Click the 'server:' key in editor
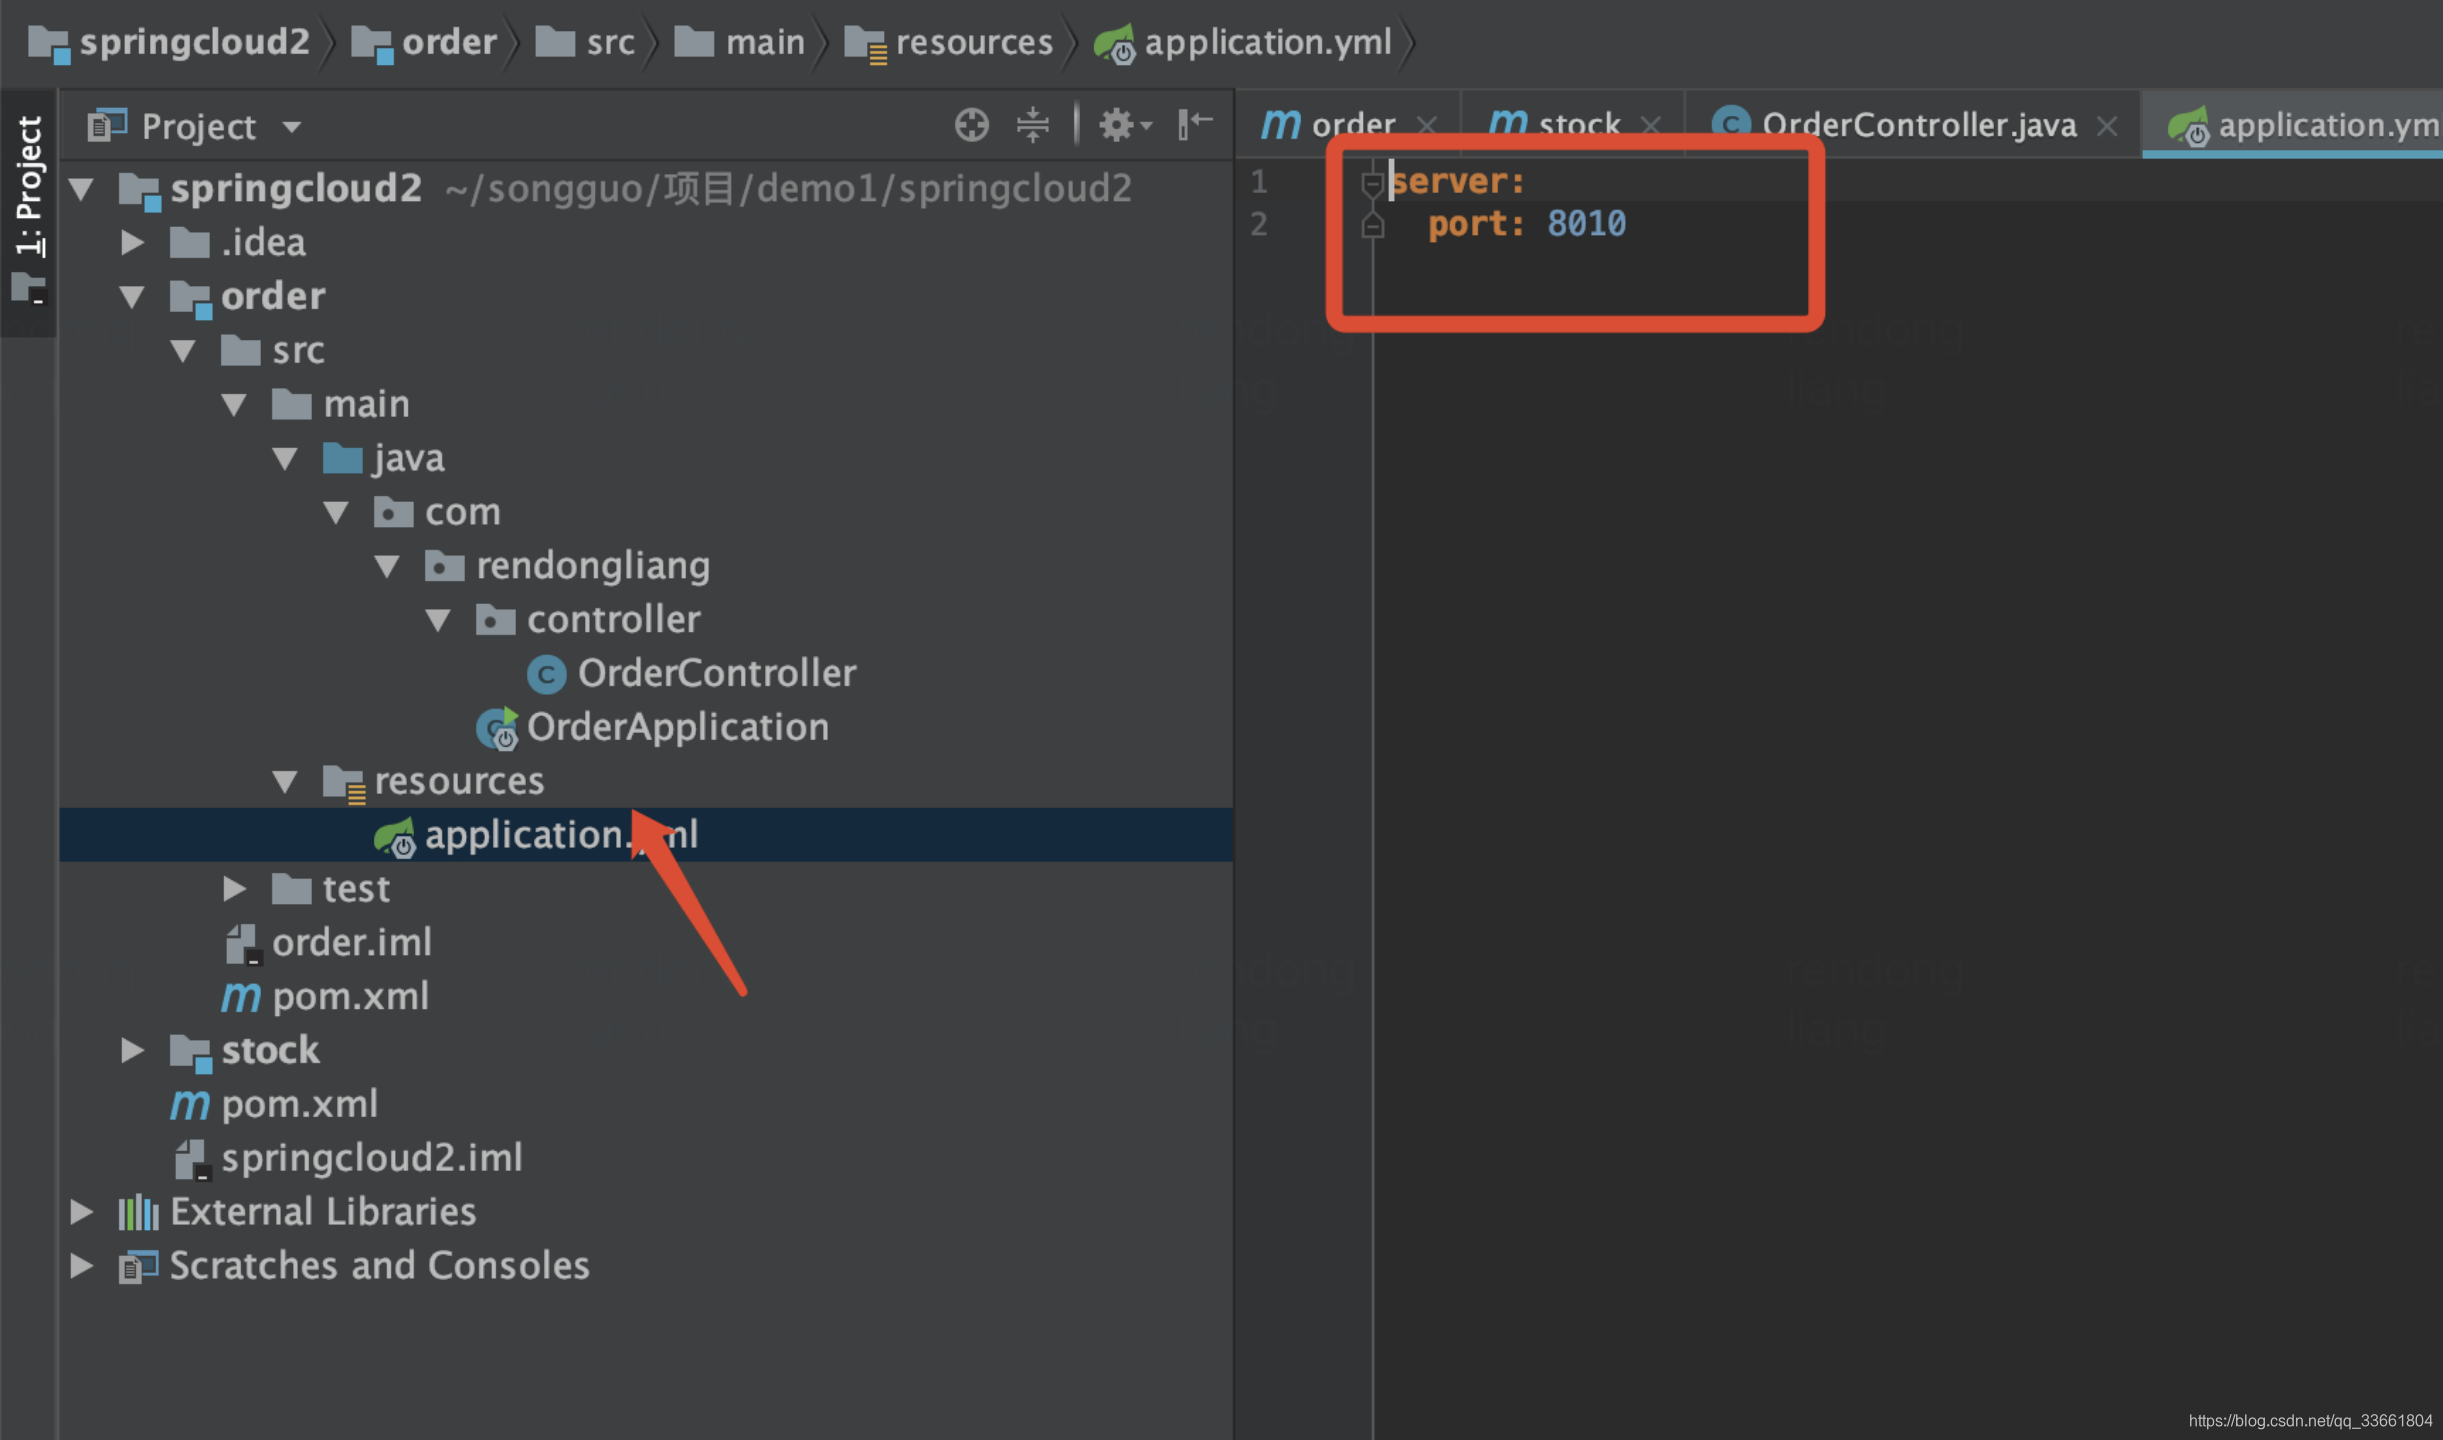The height and width of the screenshot is (1440, 2443). click(1458, 181)
